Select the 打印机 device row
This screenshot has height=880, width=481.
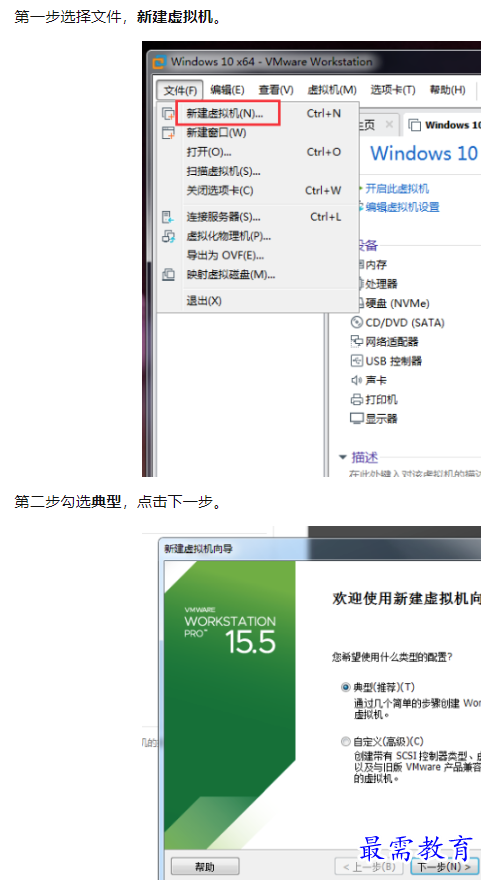[374, 400]
